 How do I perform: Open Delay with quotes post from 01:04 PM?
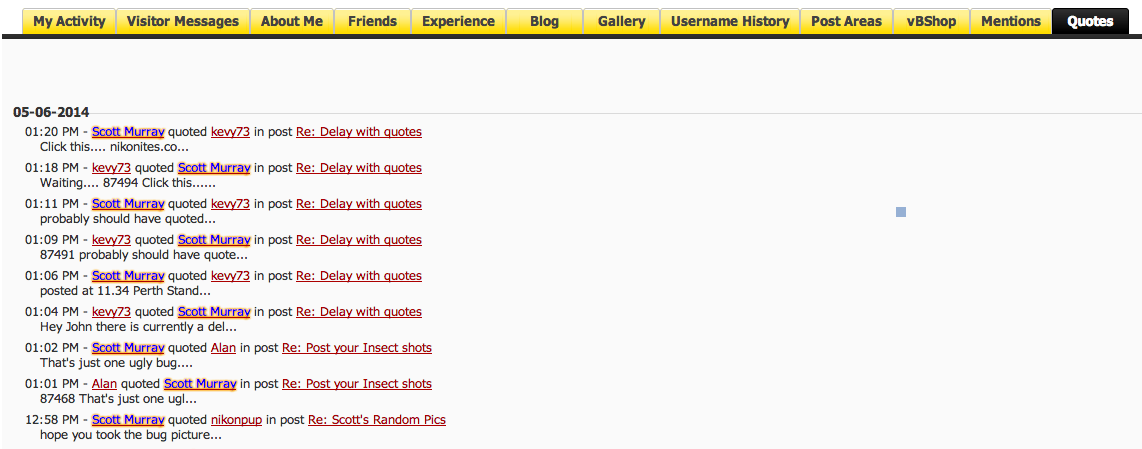358,312
